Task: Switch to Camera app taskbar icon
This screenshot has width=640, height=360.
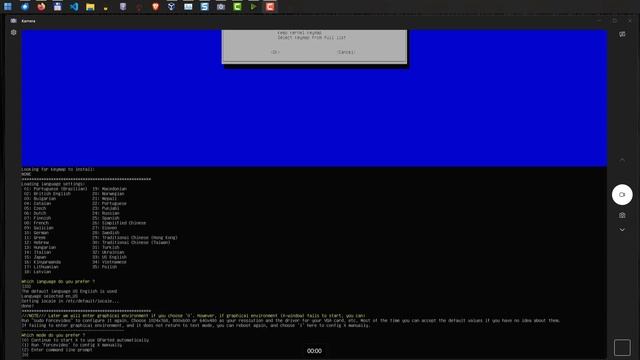Action: click(221, 7)
